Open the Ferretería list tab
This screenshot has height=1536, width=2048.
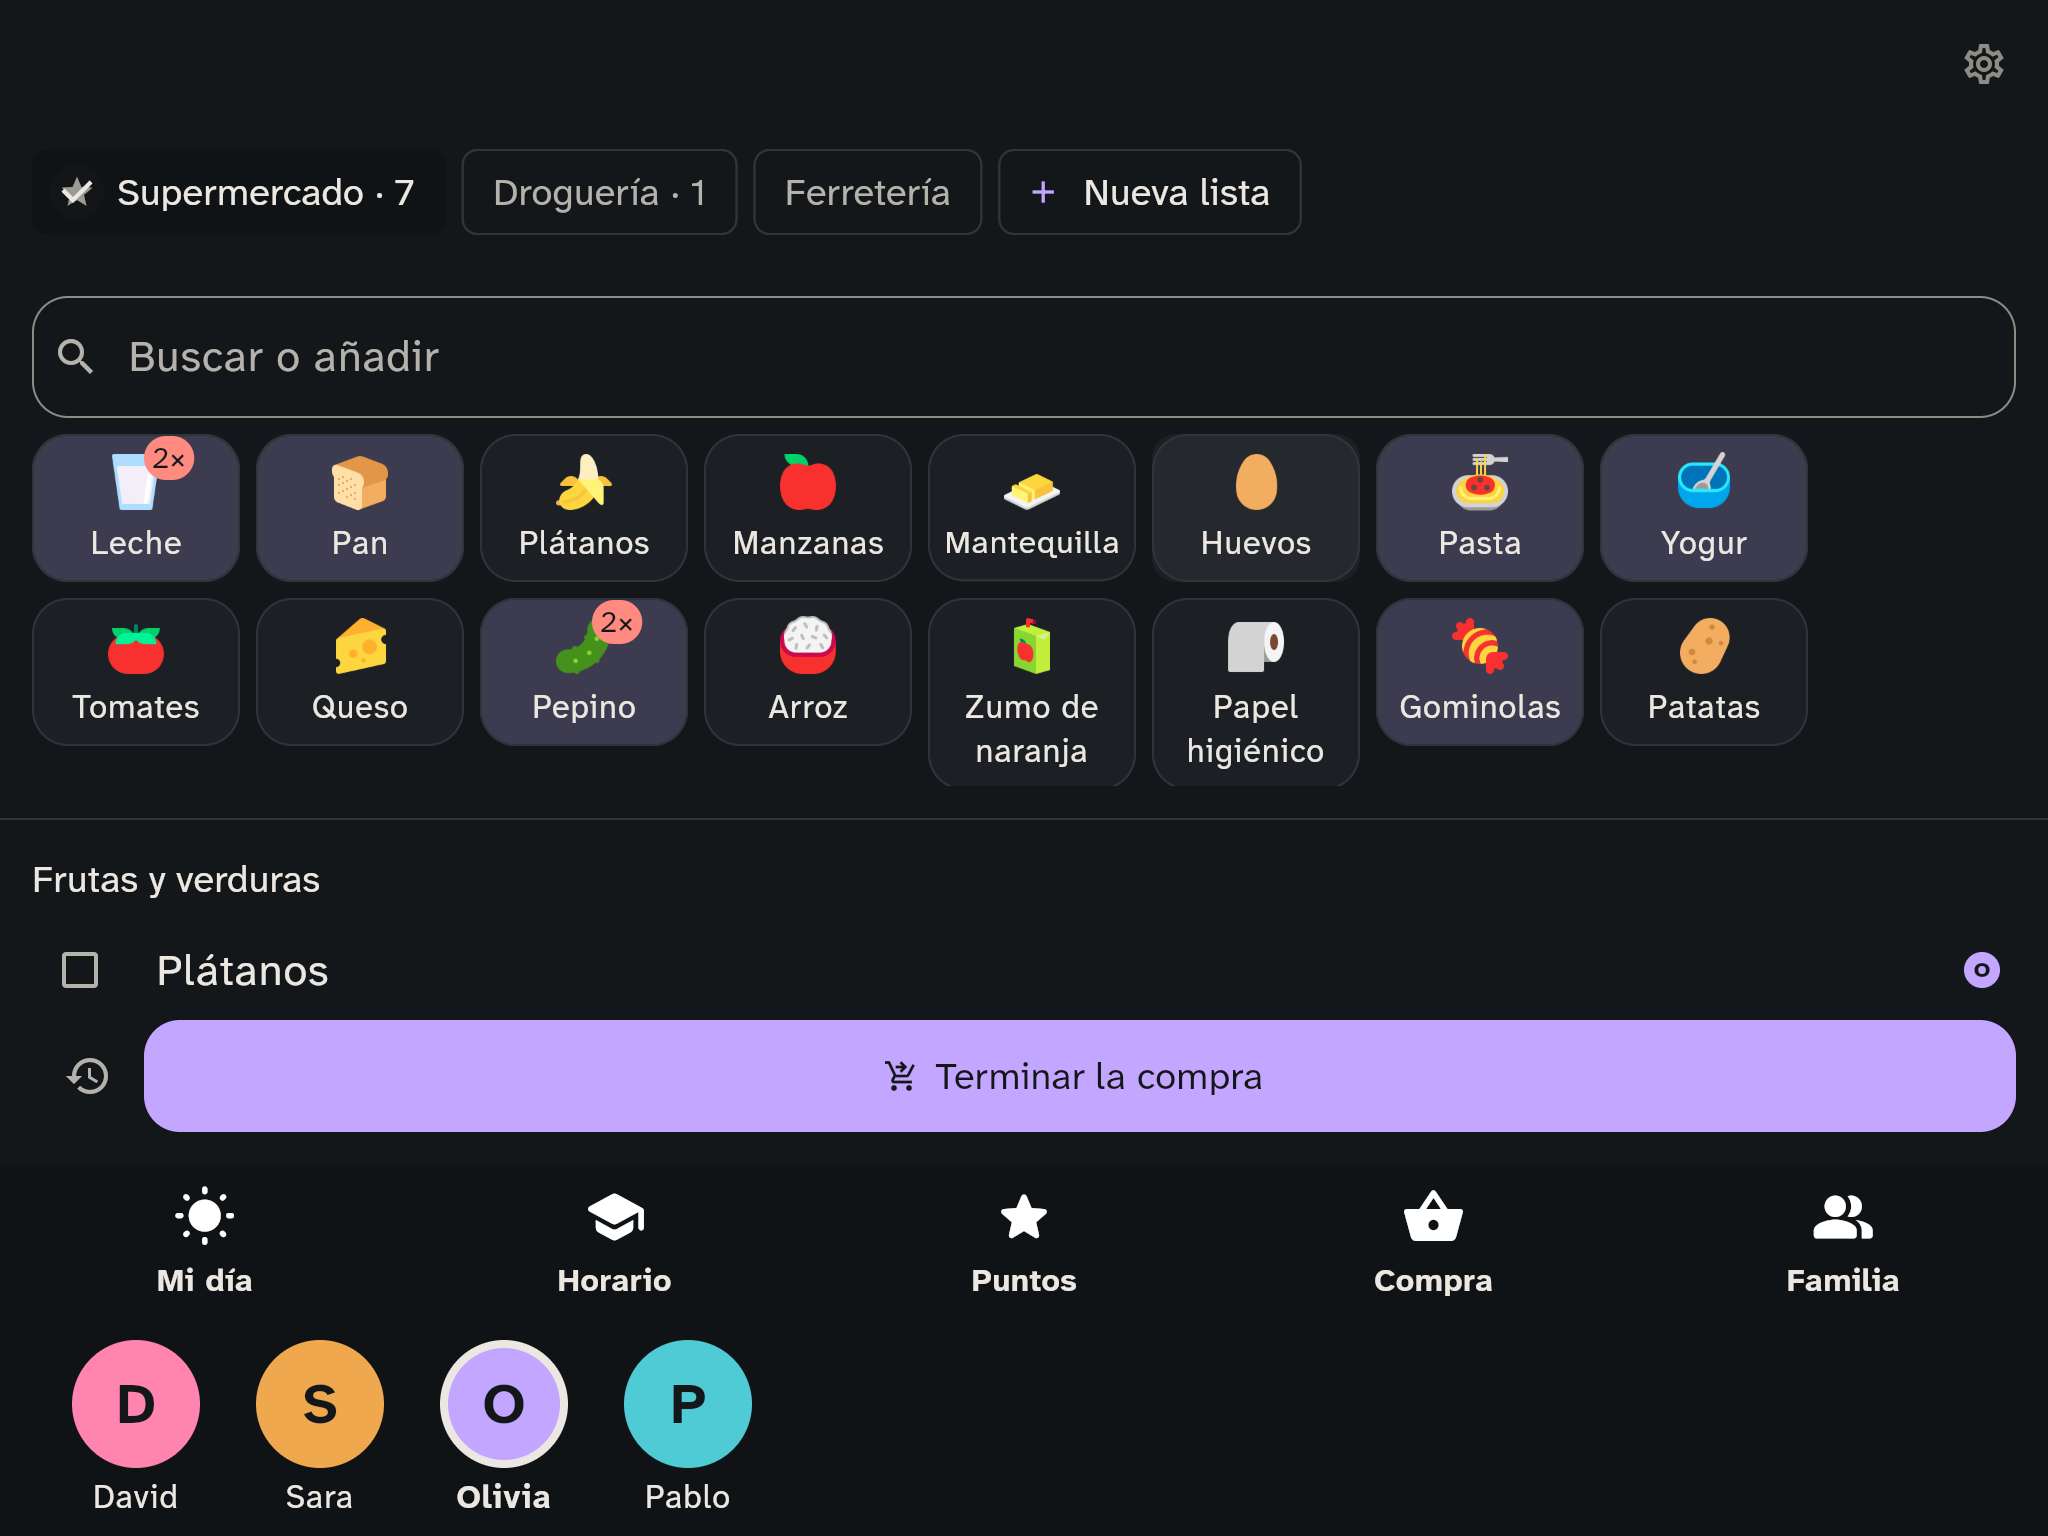tap(867, 192)
